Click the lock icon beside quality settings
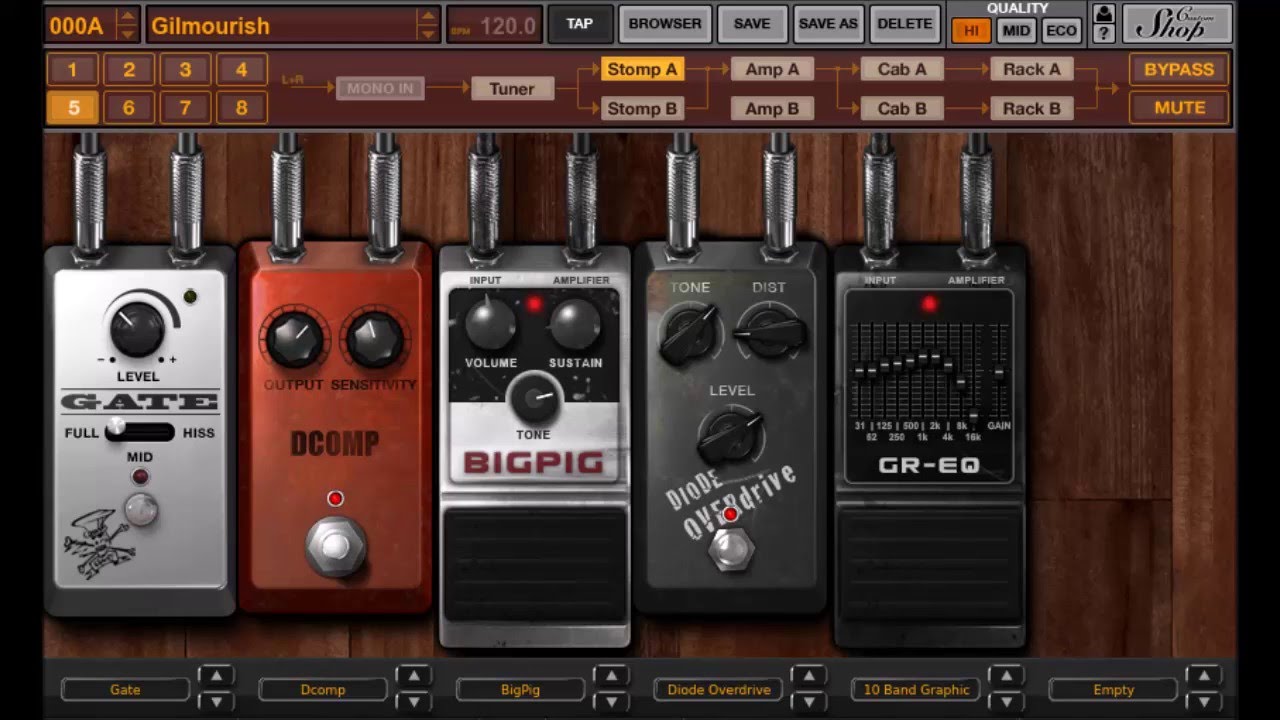The image size is (1280, 720). (x=1103, y=14)
